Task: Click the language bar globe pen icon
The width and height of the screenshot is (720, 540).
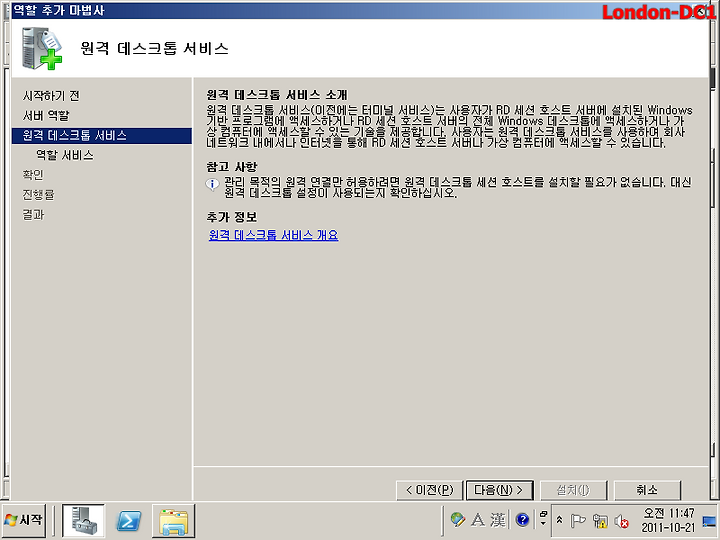Action: pos(457,520)
